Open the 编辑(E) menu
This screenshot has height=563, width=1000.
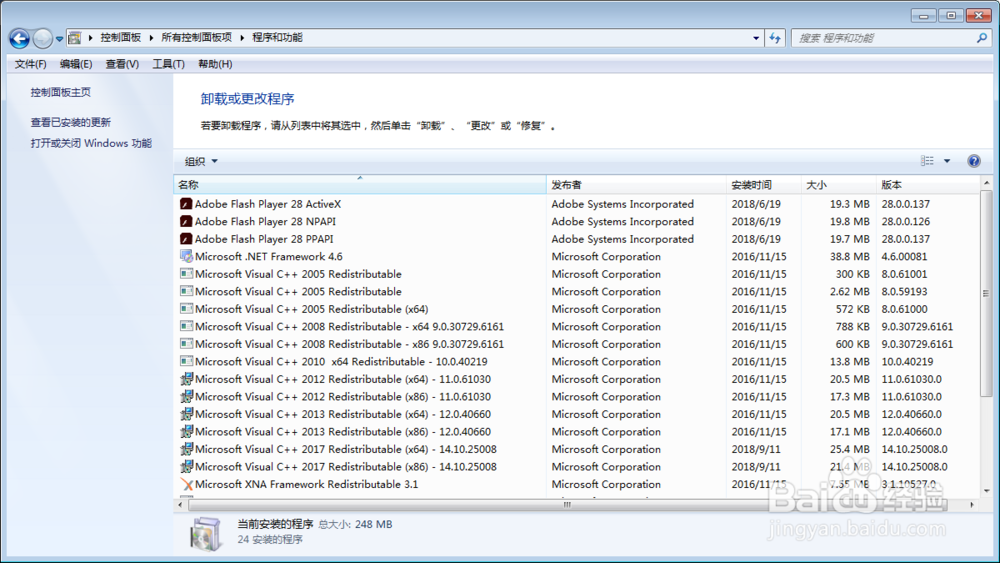76,64
